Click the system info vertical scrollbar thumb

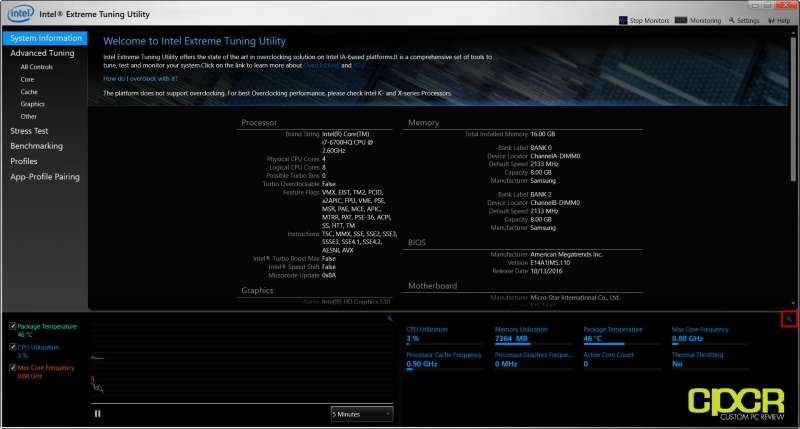[x=793, y=107]
